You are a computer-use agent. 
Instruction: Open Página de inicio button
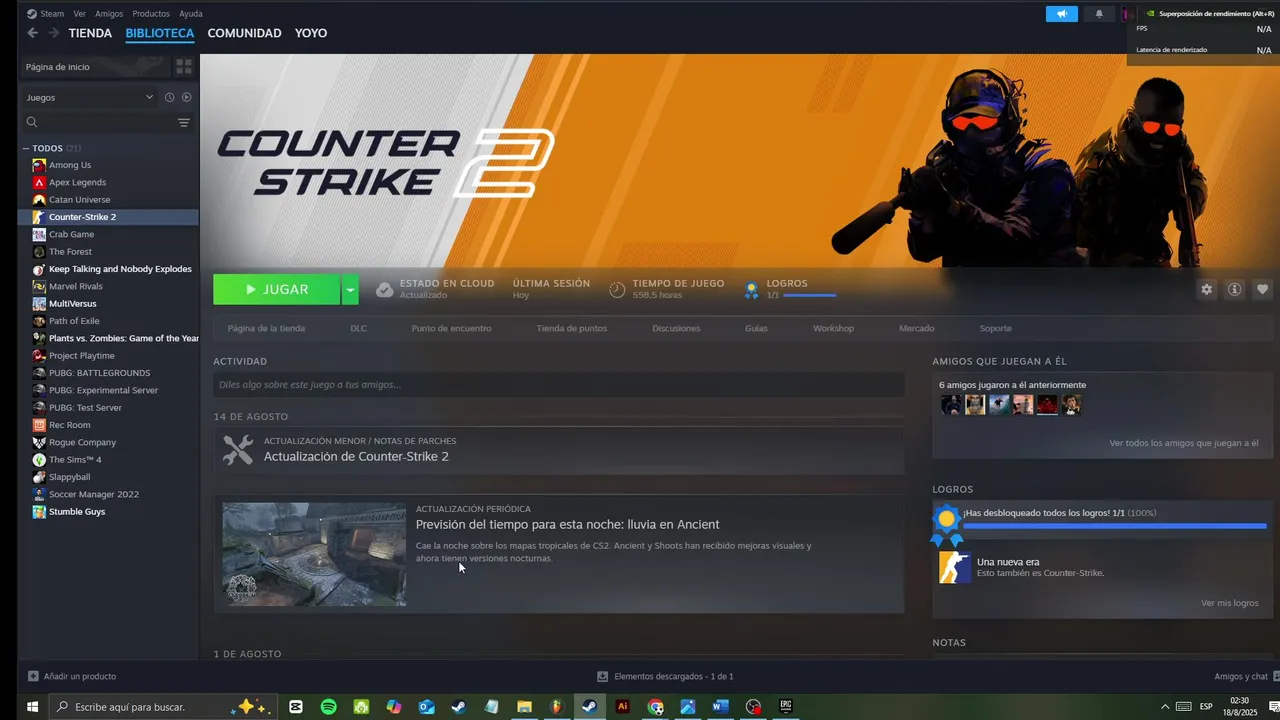[95, 67]
